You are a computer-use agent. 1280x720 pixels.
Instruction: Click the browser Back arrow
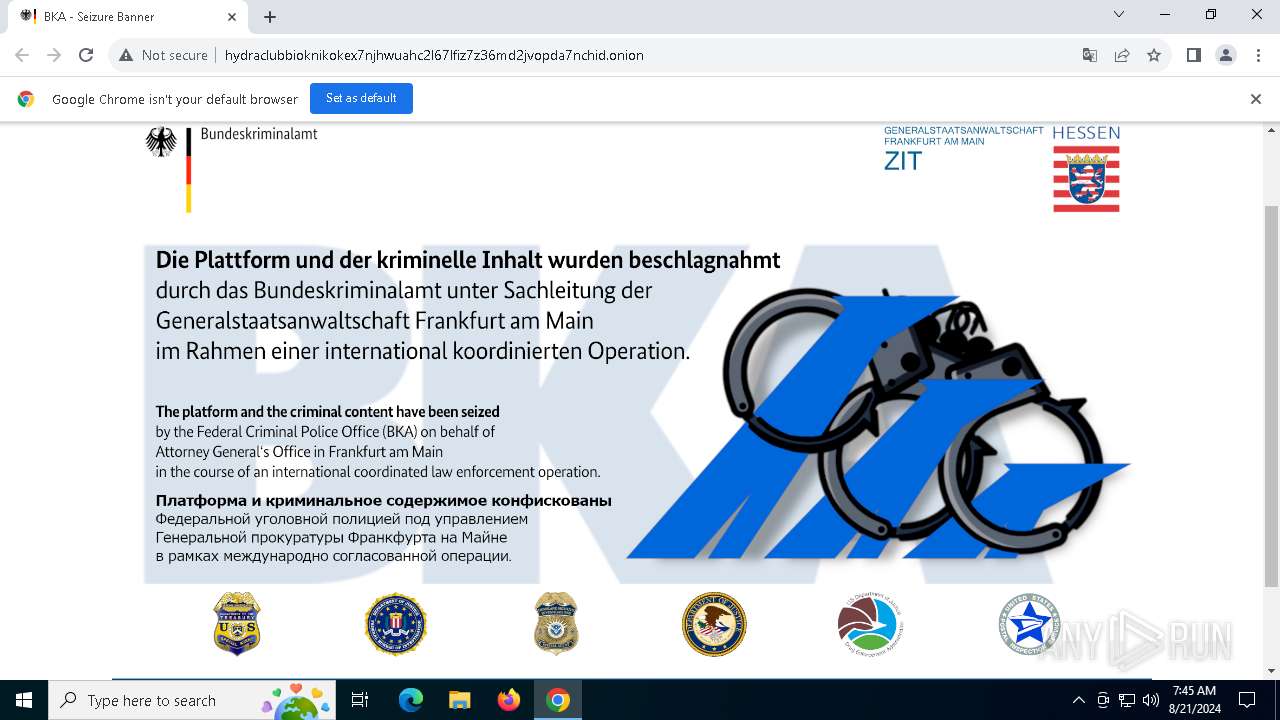[x=22, y=55]
